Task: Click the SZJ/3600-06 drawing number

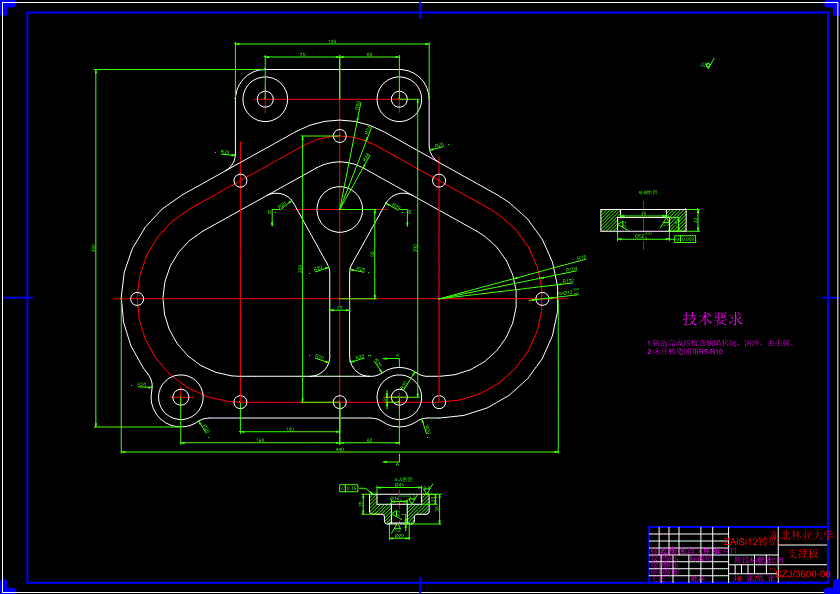Action: (x=802, y=574)
